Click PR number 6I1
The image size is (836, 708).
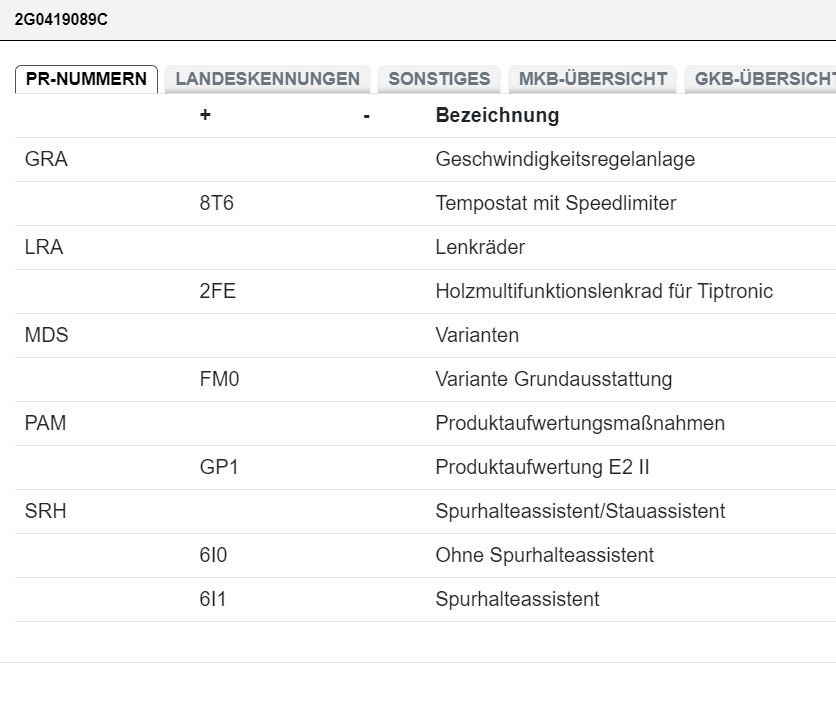pyautogui.click(x=213, y=599)
